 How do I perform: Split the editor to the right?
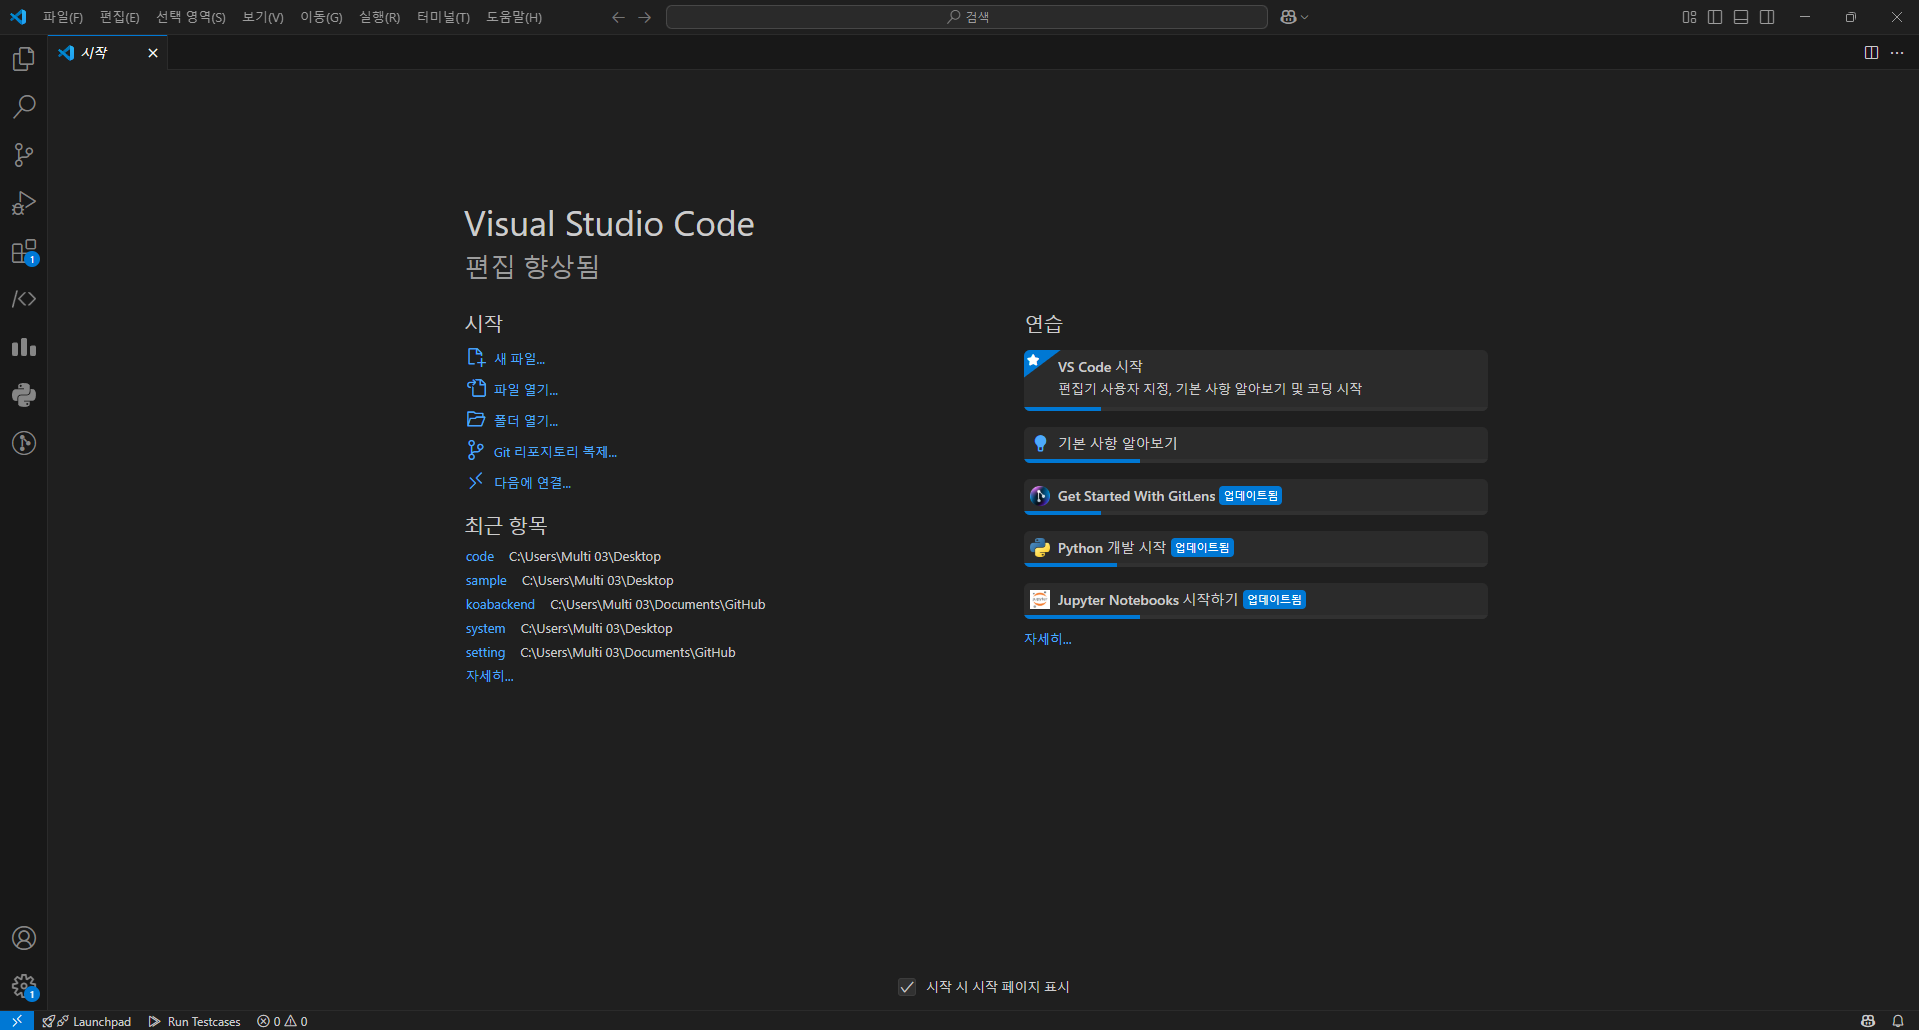[x=1871, y=53]
